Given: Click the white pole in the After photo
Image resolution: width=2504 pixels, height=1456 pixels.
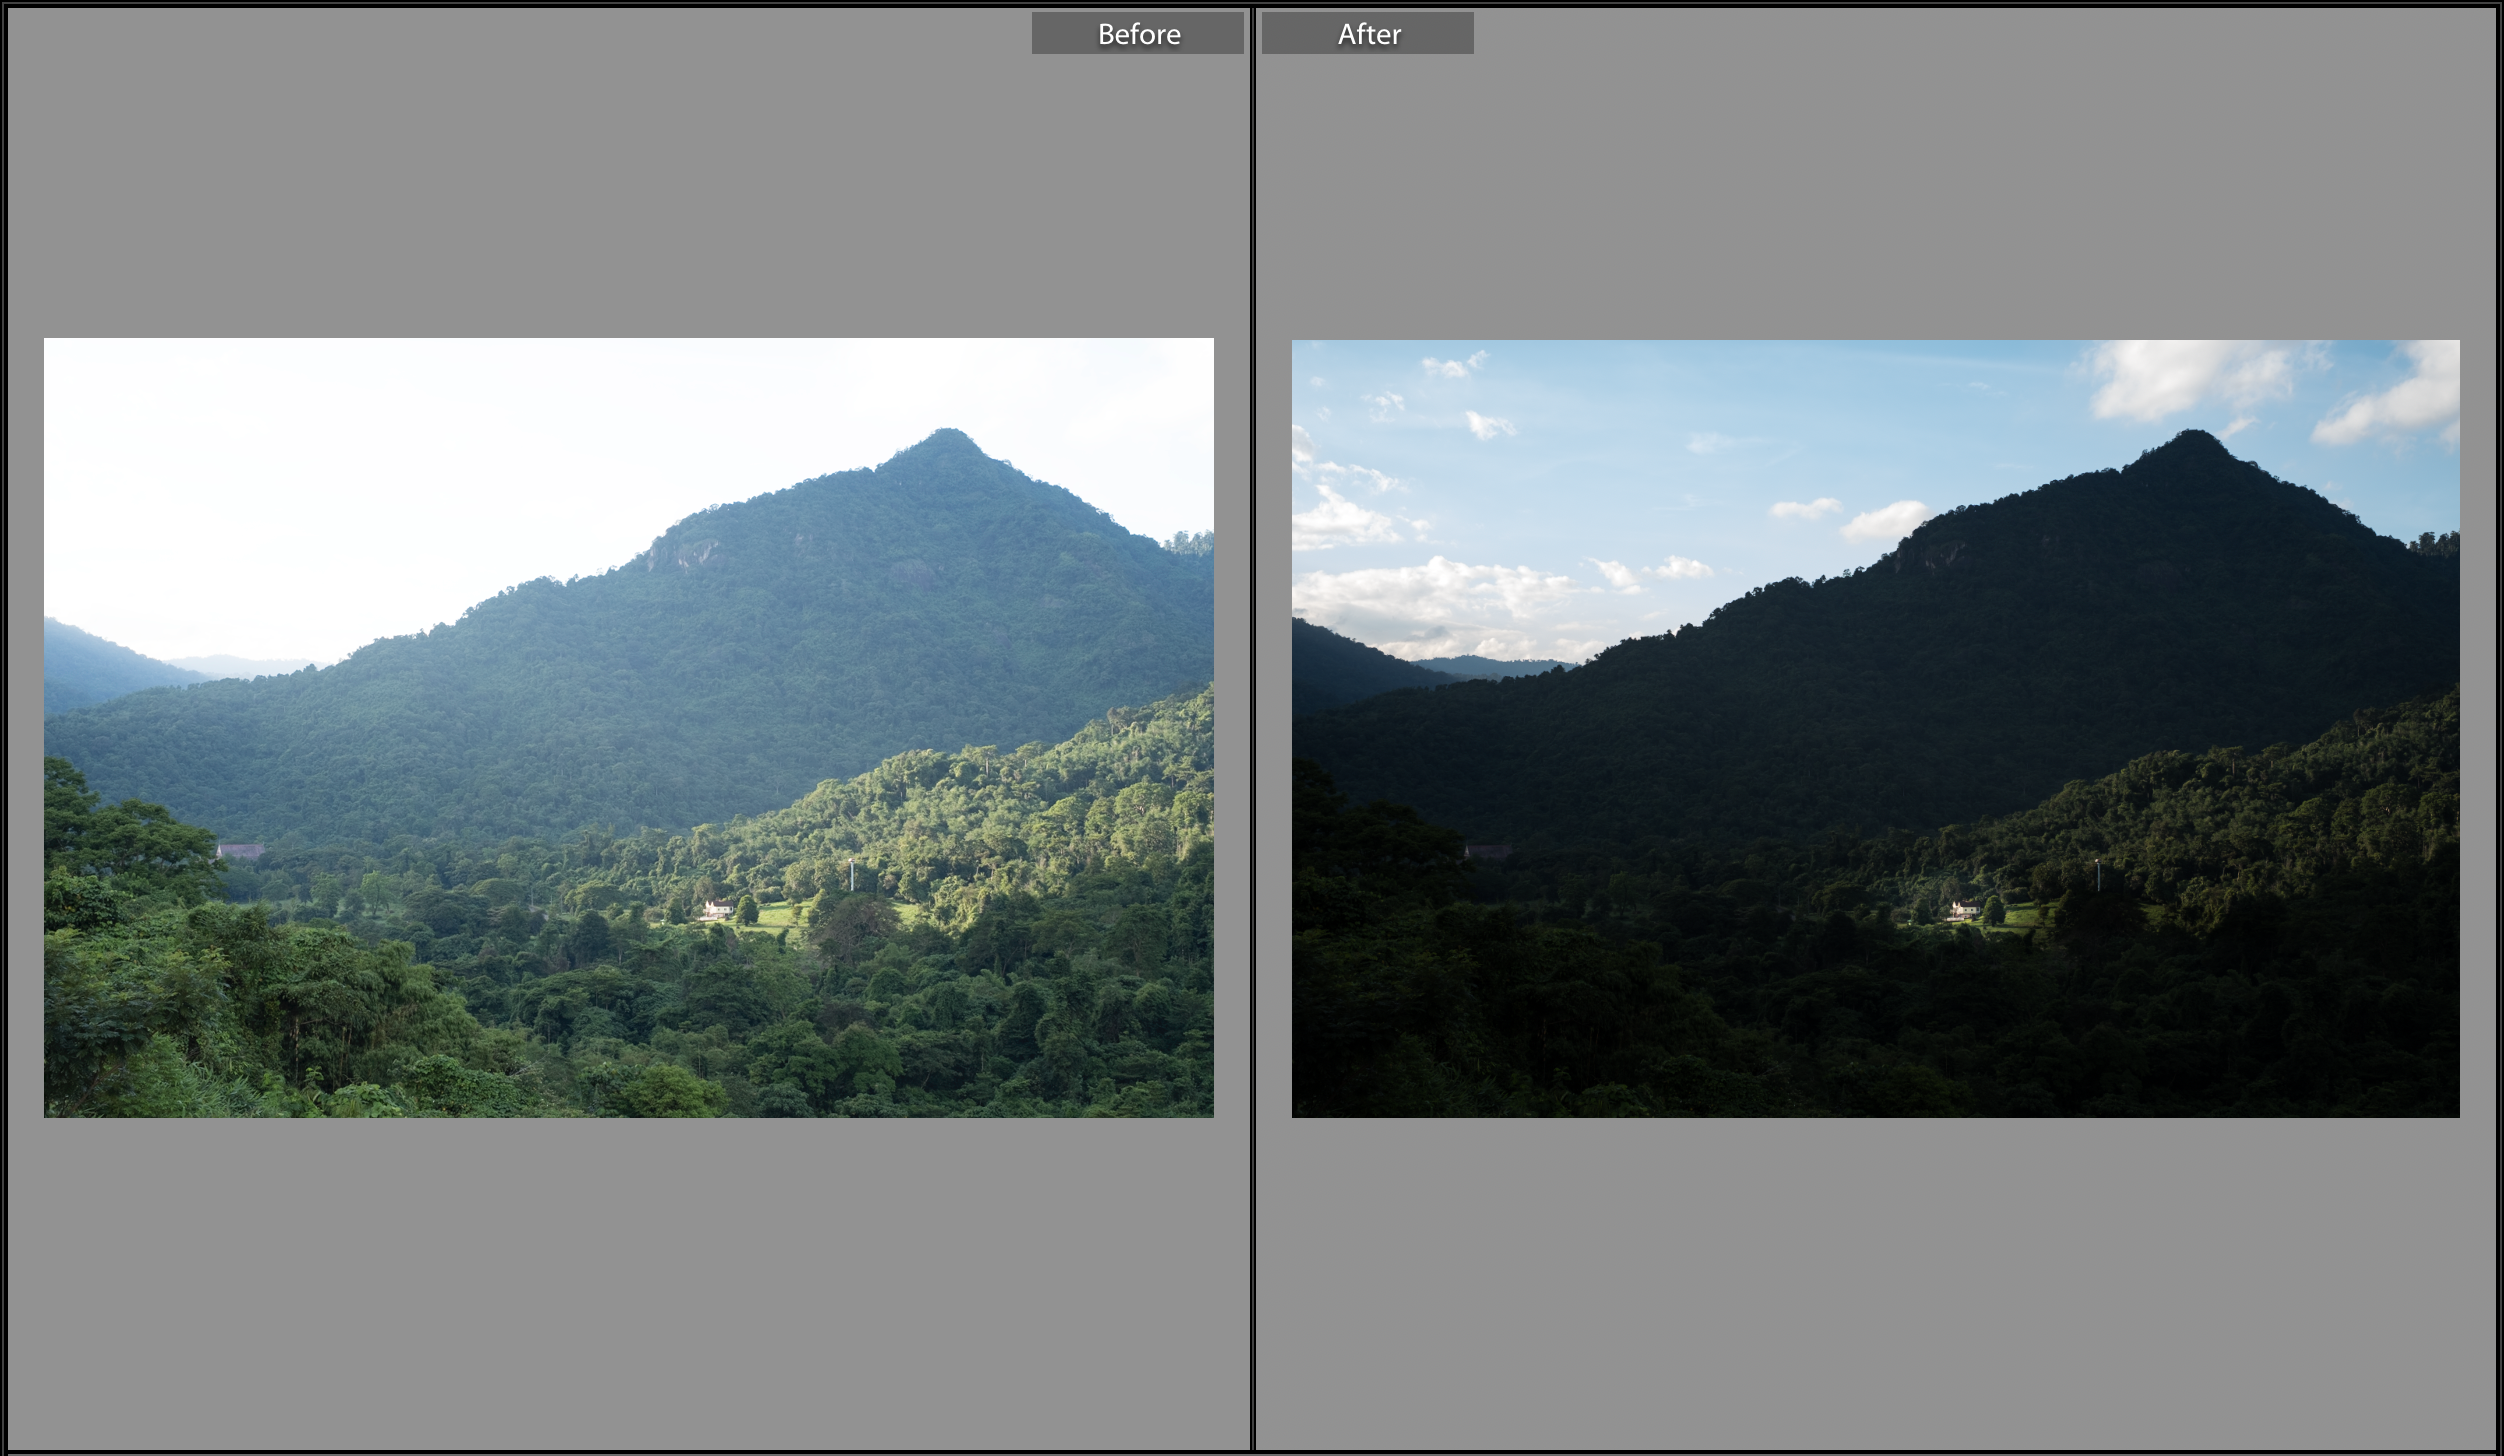Looking at the screenshot, I should 2097,875.
